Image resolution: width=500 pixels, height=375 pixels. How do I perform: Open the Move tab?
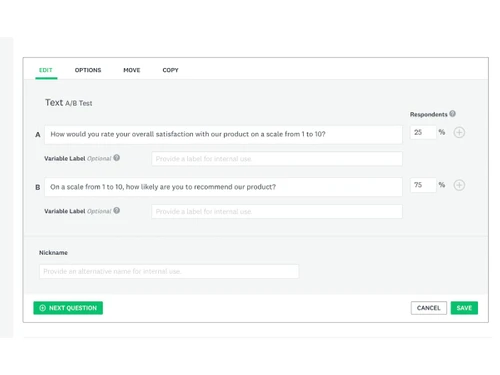tap(132, 70)
